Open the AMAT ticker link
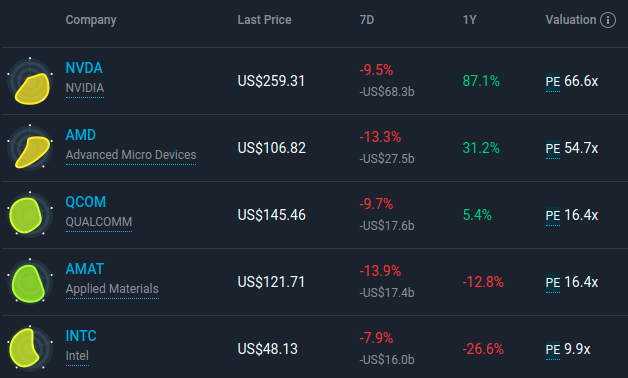Viewport: 628px width, 378px height. pyautogui.click(x=85, y=269)
